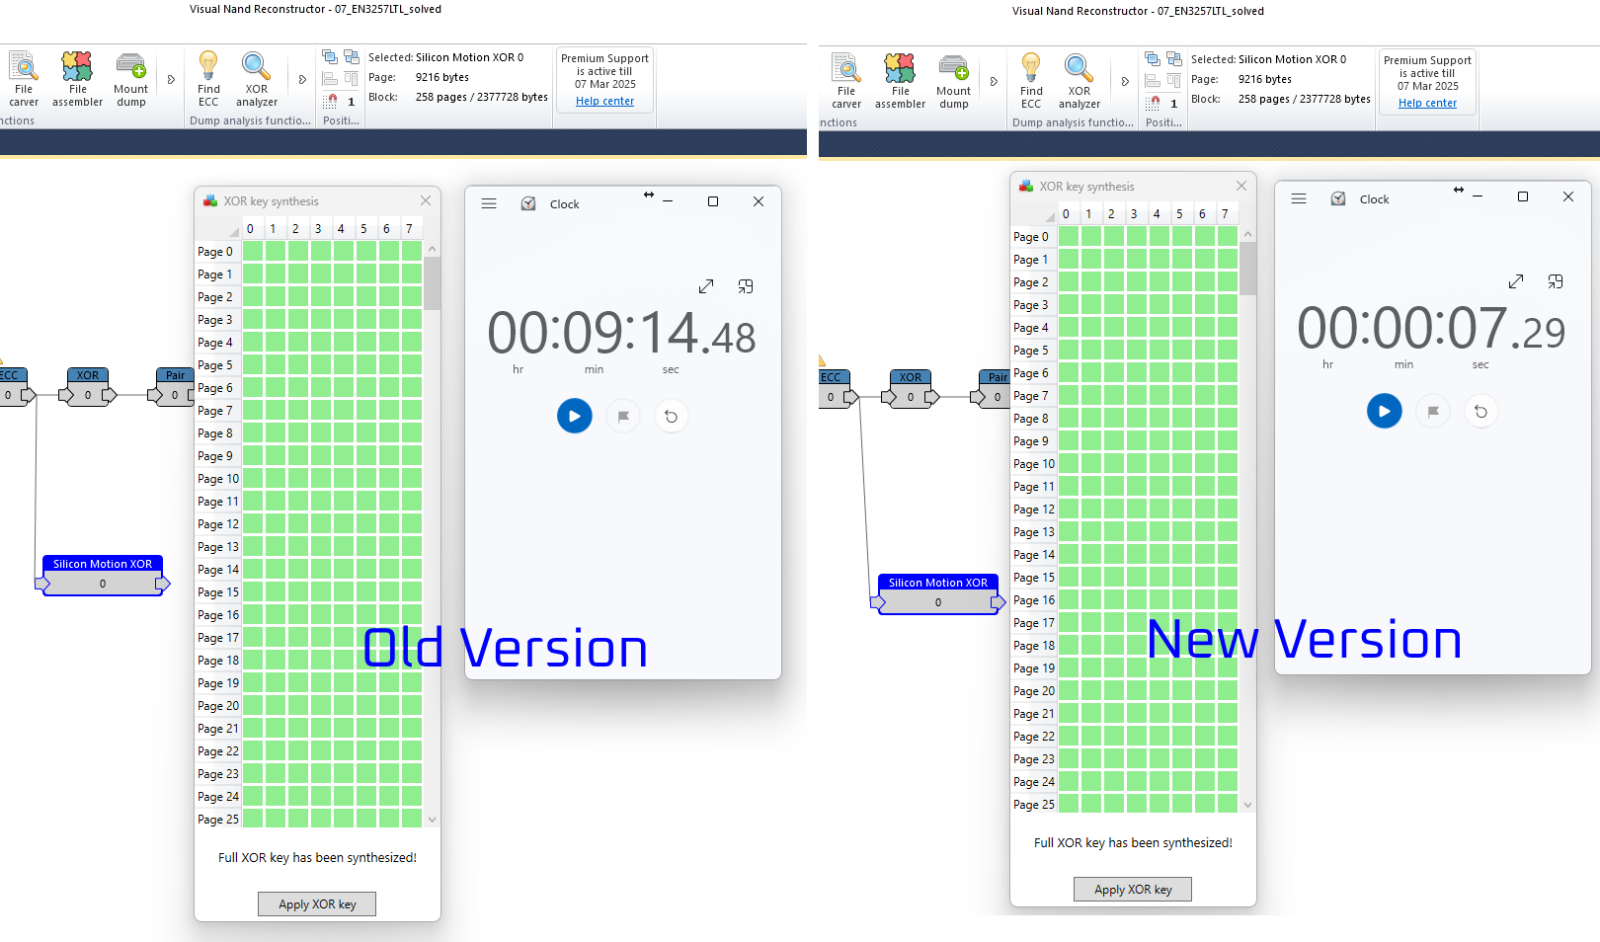Image resolution: width=1600 pixels, height=942 pixels.
Task: Expand the 00:09:14 stopwatch to full view
Action: pyautogui.click(x=706, y=286)
